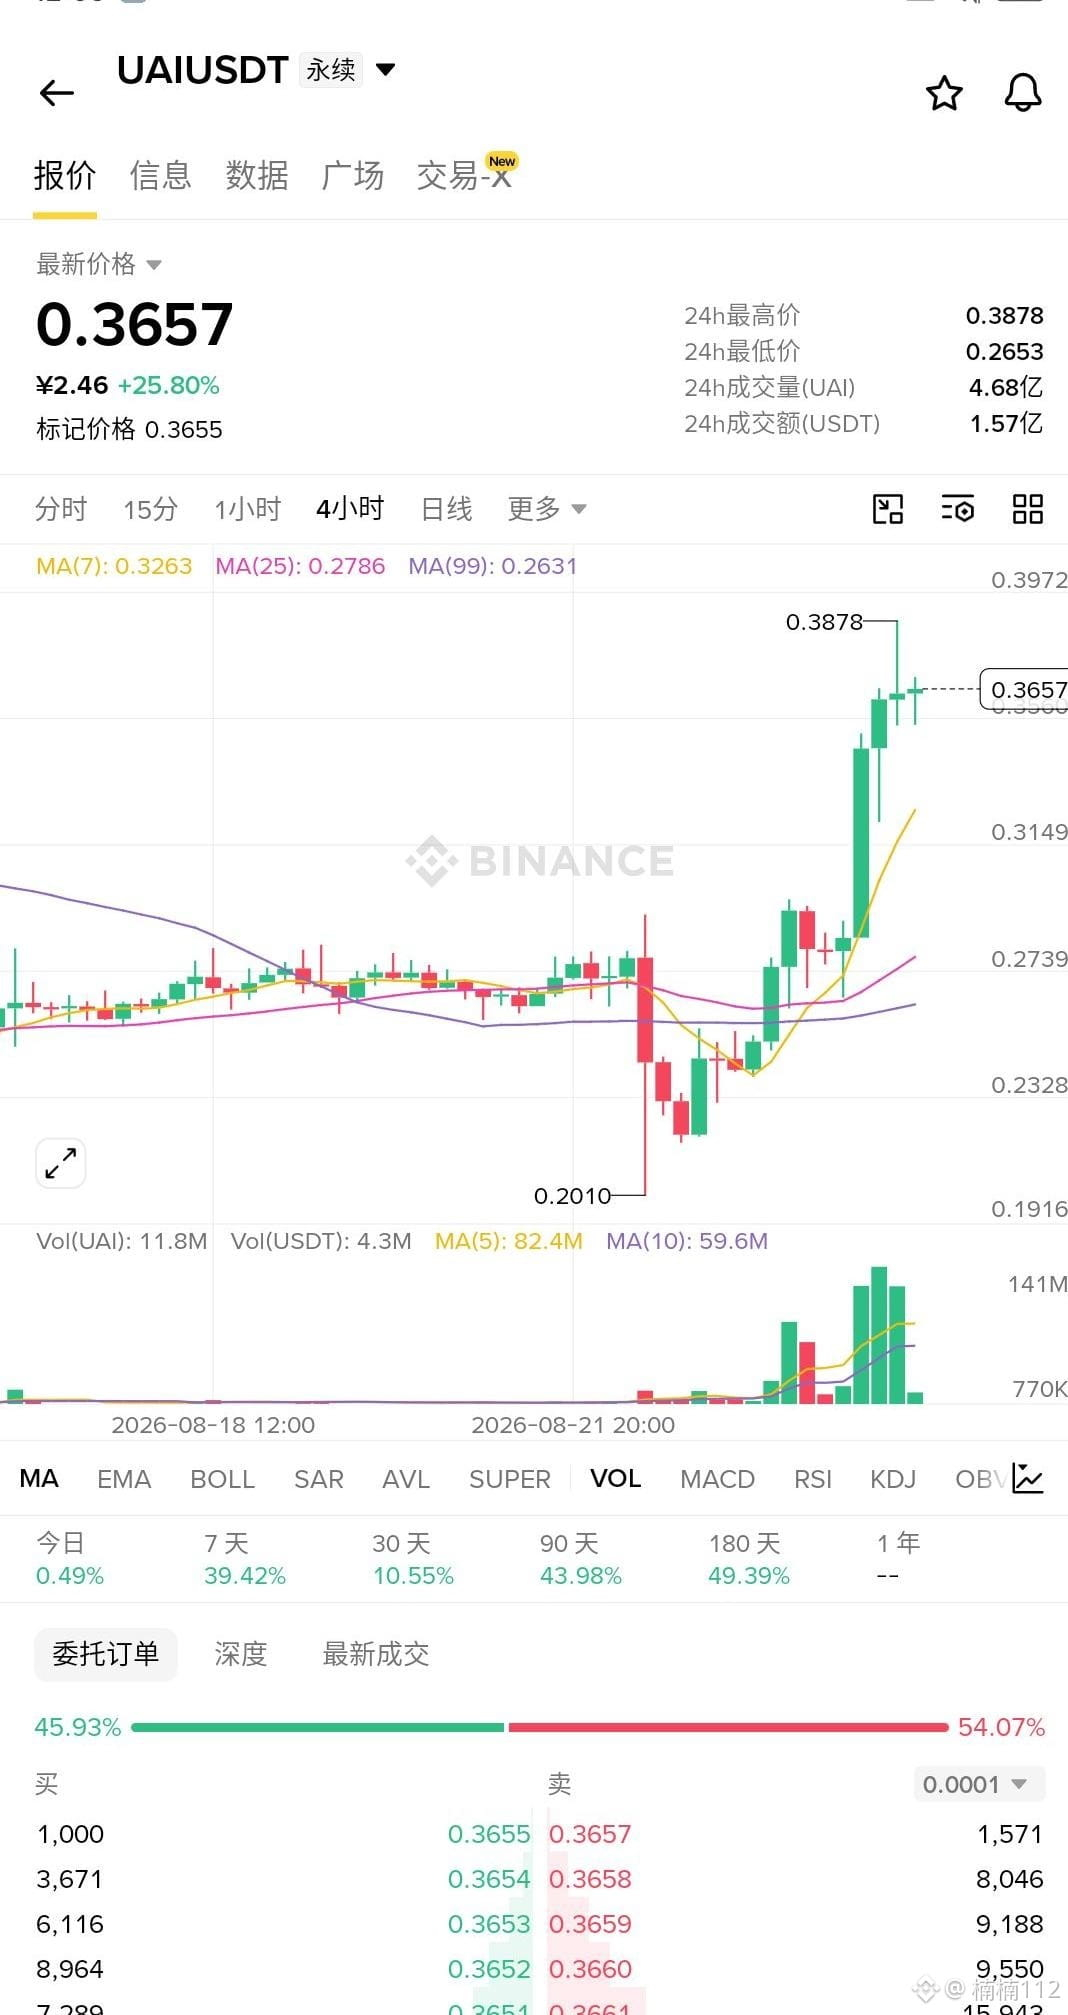Switch to 信息 tab

pyautogui.click(x=160, y=176)
